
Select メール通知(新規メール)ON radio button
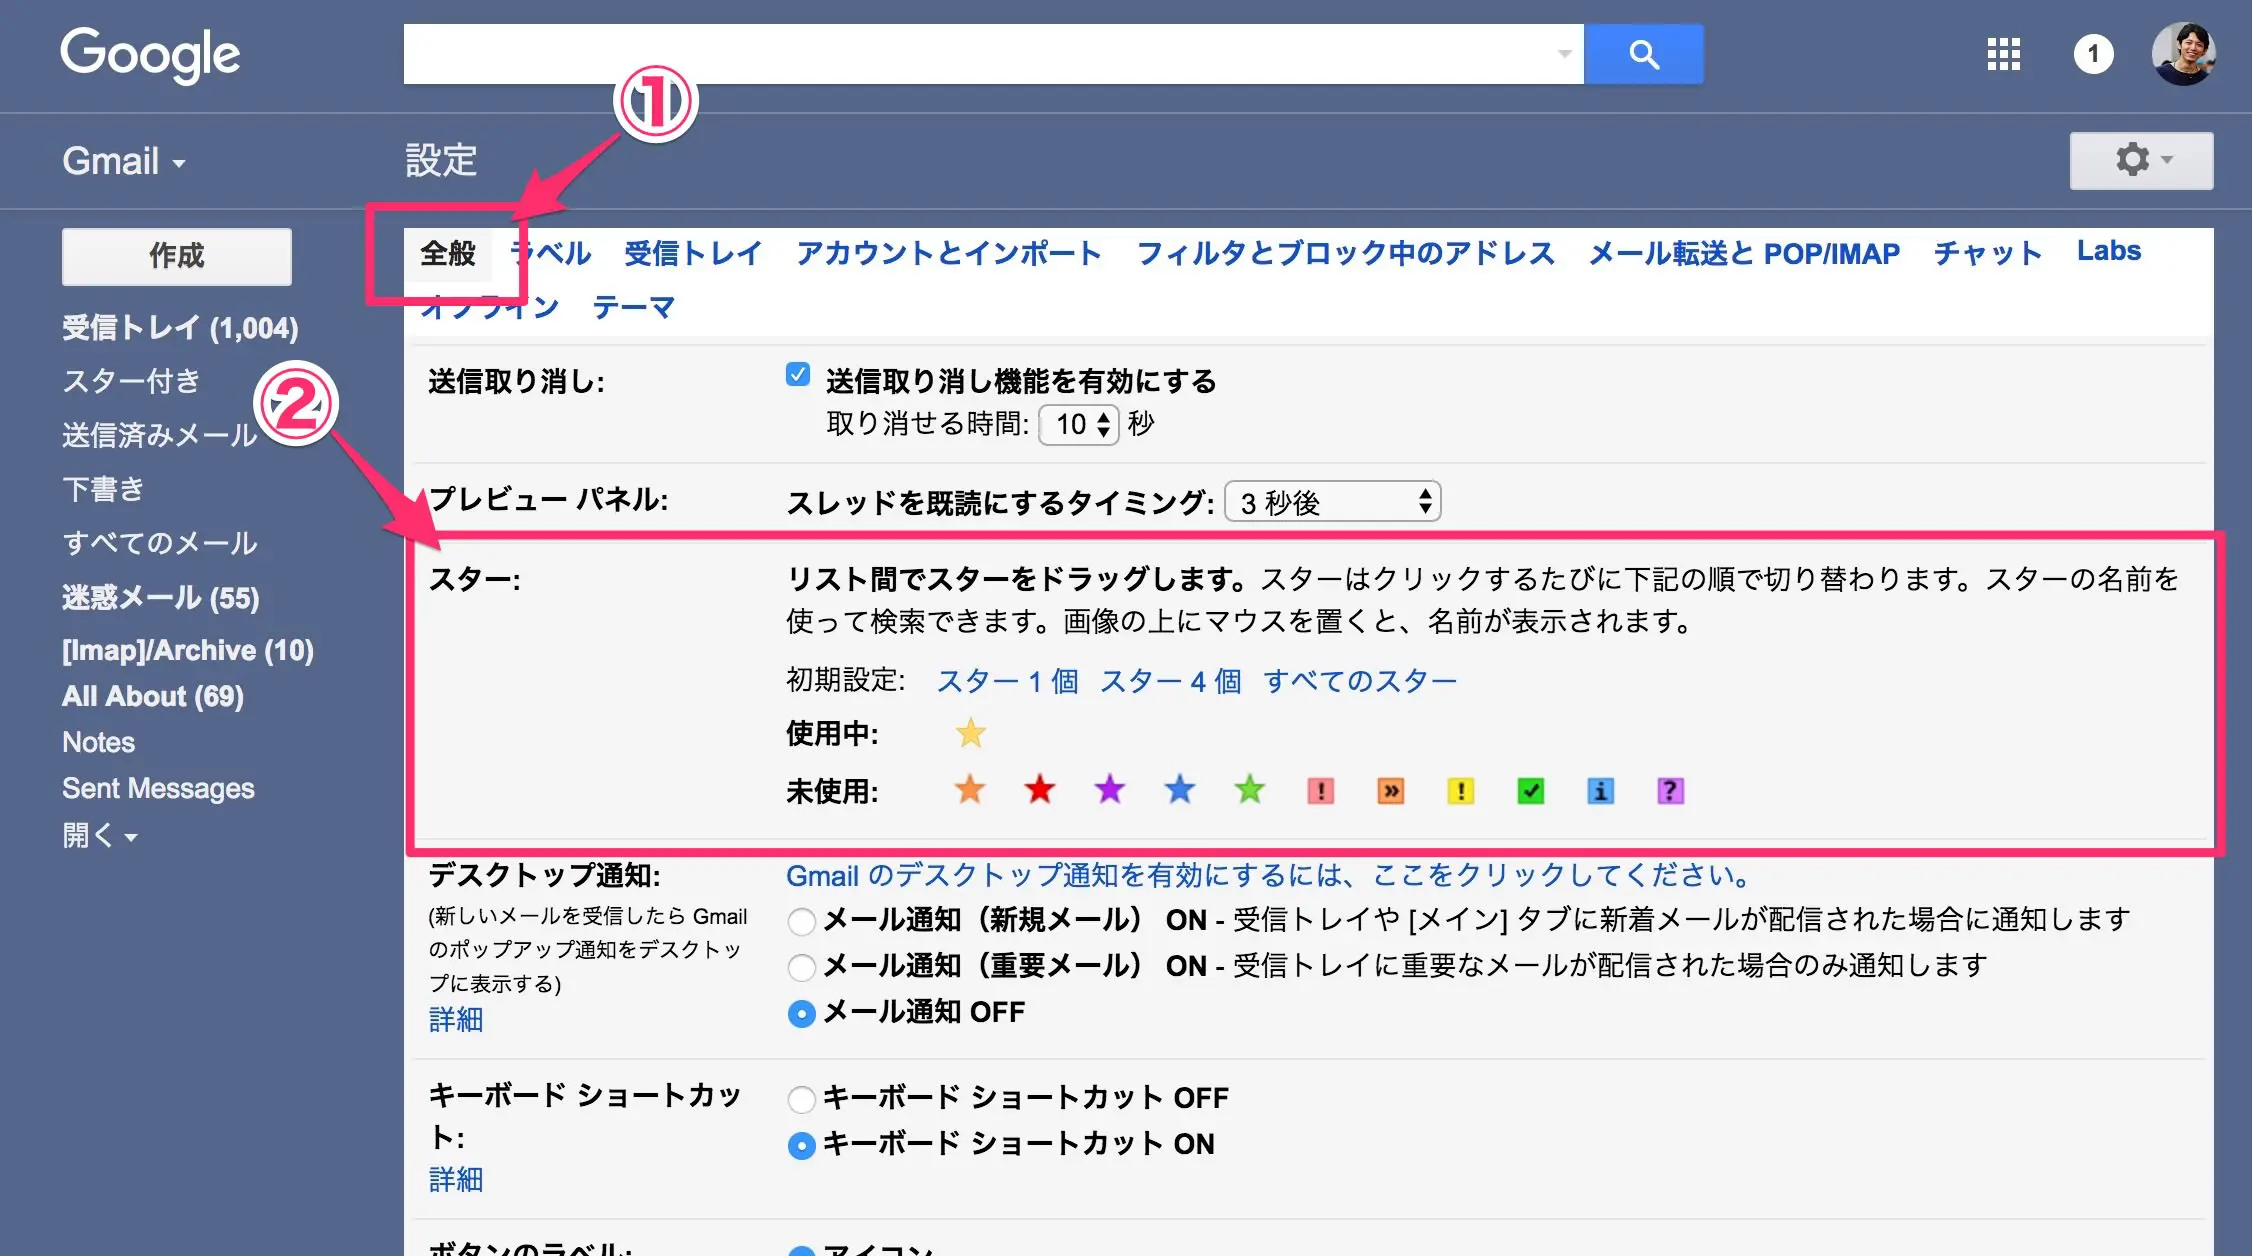(x=802, y=921)
